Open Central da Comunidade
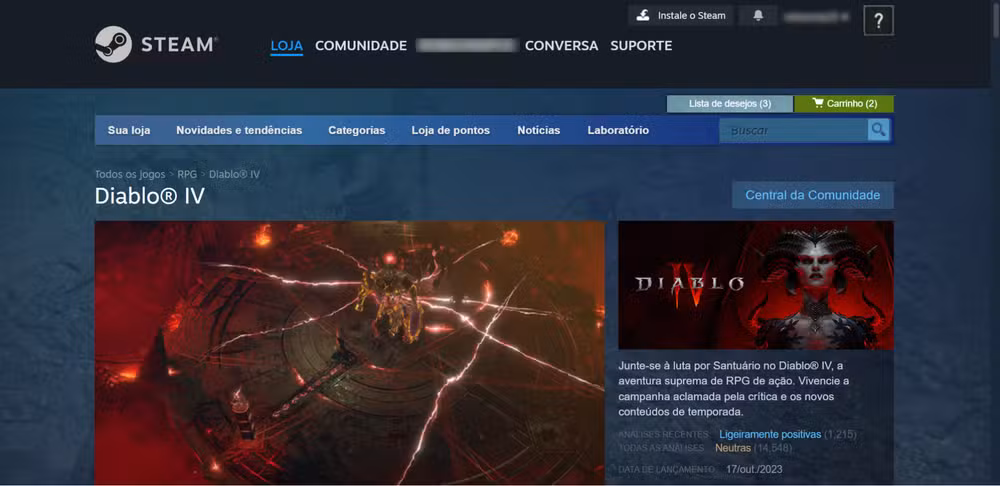1000x486 pixels. click(812, 195)
